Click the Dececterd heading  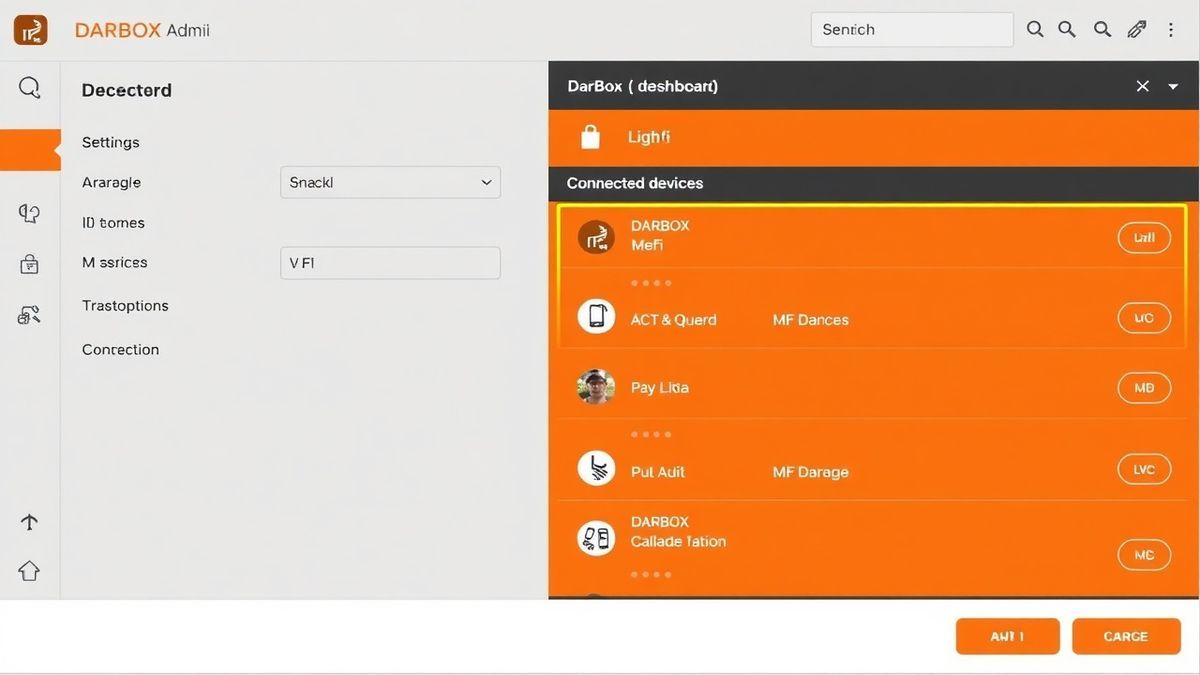point(126,90)
